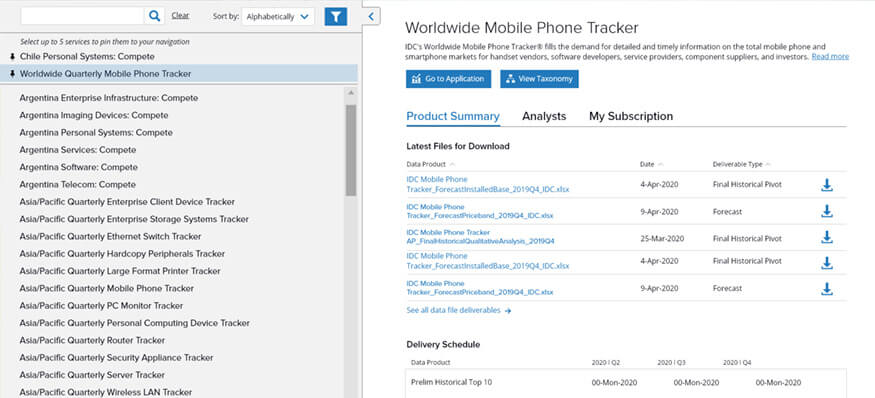The height and width of the screenshot is (398, 875).
Task: Sort files by Date column arrow
Action: [x=661, y=165]
